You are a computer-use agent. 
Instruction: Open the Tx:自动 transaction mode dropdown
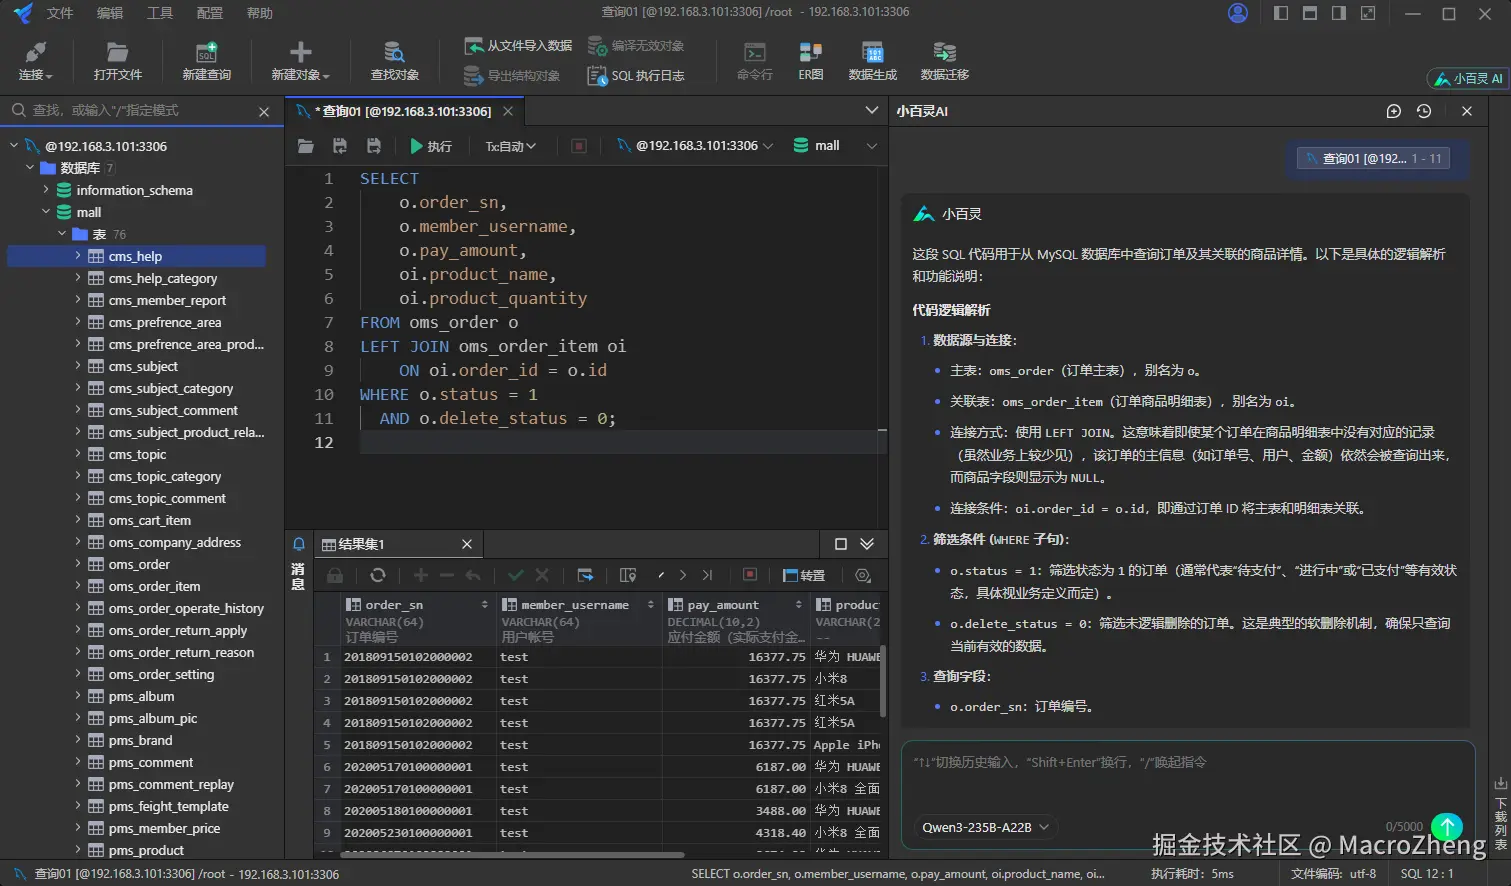pyautogui.click(x=511, y=146)
